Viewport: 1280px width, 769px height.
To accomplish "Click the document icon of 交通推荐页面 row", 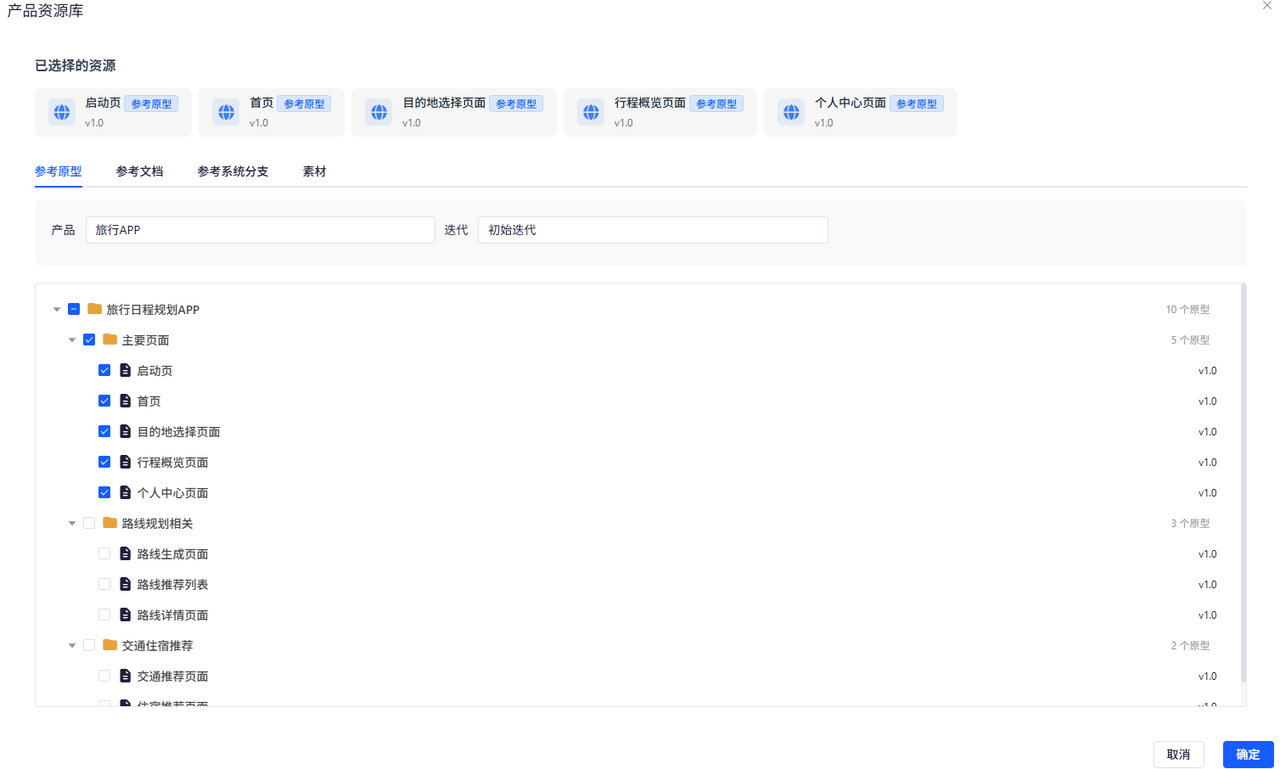I will [x=125, y=676].
